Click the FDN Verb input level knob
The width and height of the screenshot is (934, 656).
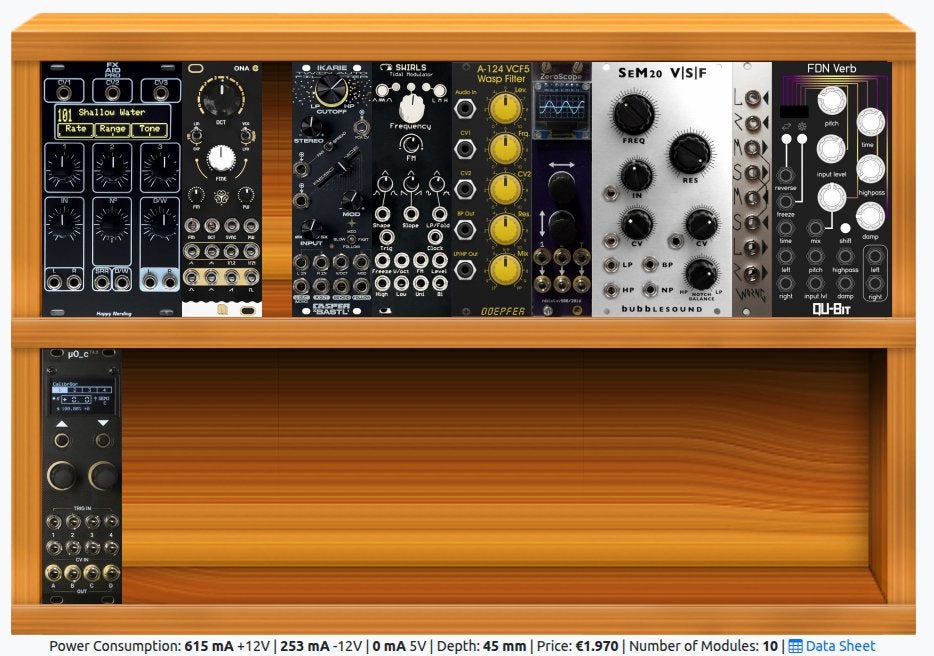tap(832, 150)
